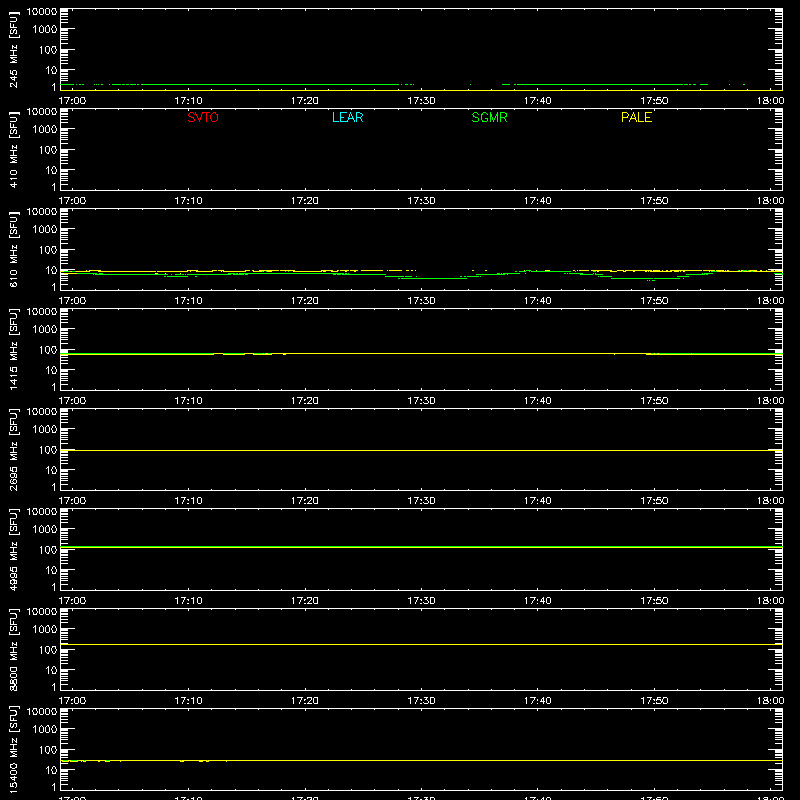Click the 17:40 label below the 410 MHz panel

(x=537, y=201)
